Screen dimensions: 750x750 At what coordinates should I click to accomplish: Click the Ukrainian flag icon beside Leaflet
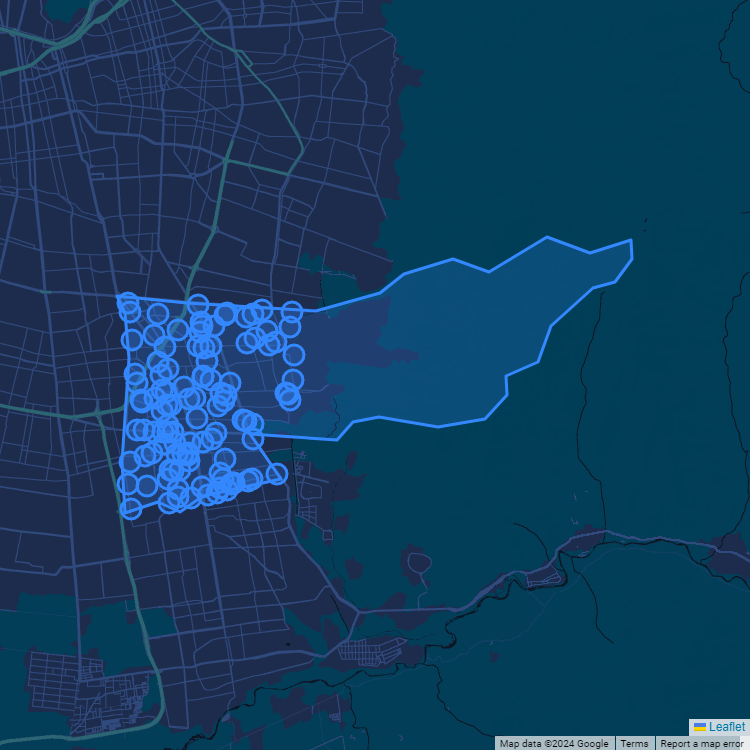point(700,726)
